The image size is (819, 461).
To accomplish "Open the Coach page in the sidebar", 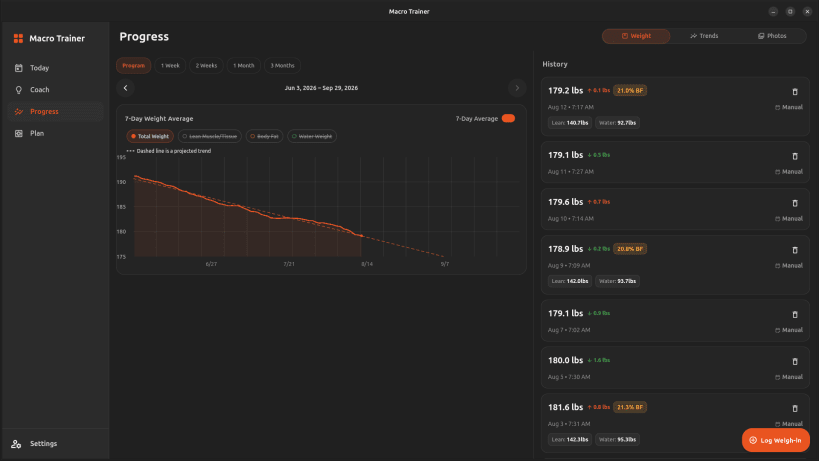I will tap(55, 90).
